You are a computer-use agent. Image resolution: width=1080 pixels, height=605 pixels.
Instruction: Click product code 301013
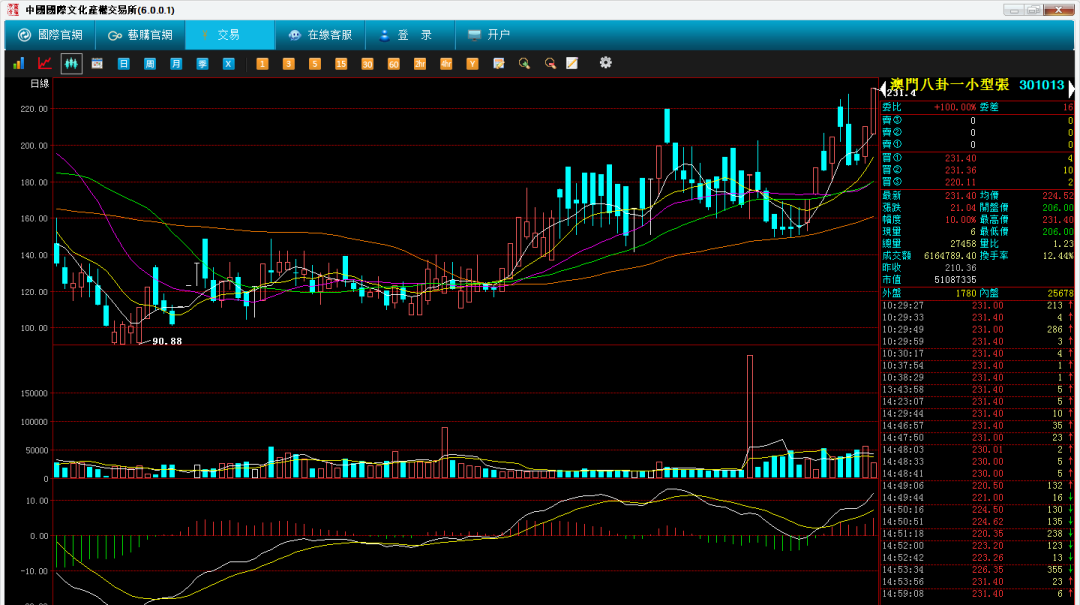pos(1041,85)
